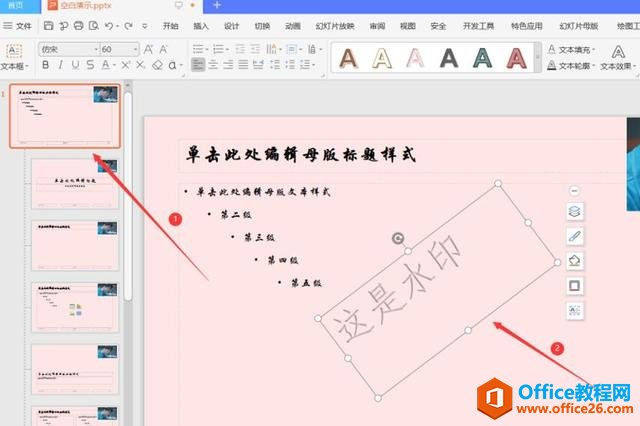This screenshot has width=640, height=426.
Task: Toggle Bold formatting
Action: click(x=45, y=64)
